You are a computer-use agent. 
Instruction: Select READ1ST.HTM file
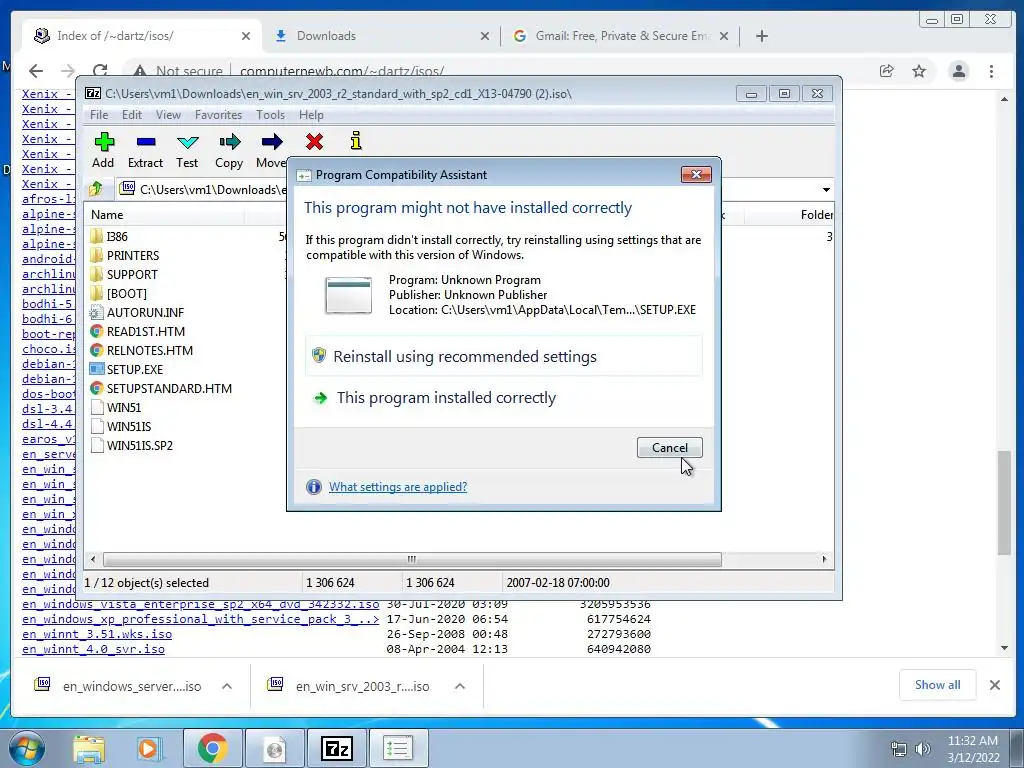(146, 331)
